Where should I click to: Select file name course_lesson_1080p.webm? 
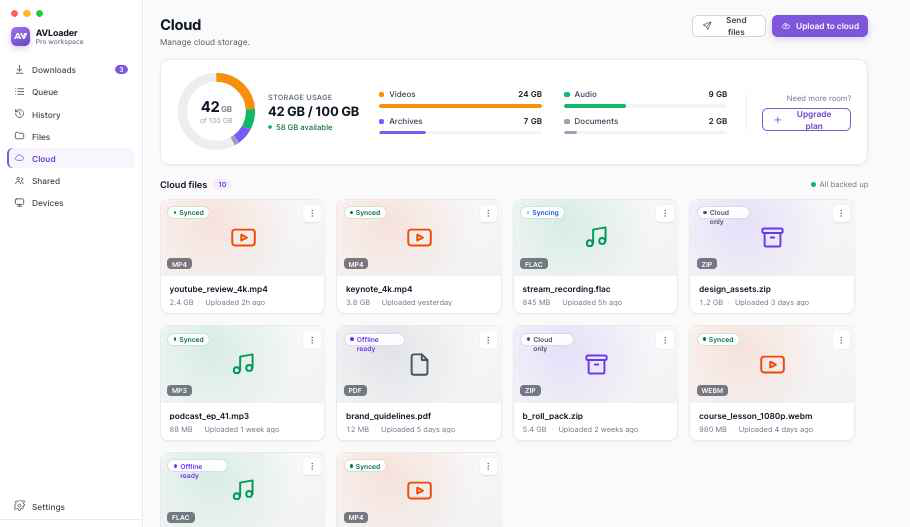(756, 416)
